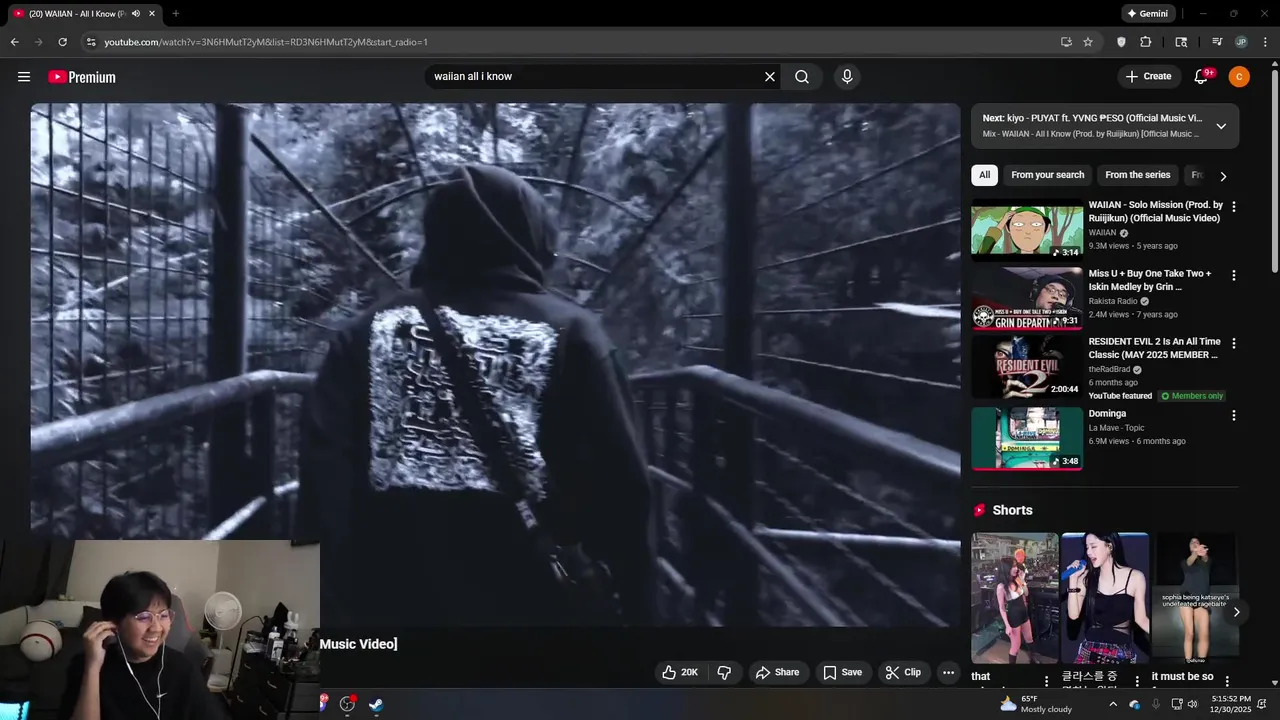
Task: Open a new browser tab
Action: 176,14
